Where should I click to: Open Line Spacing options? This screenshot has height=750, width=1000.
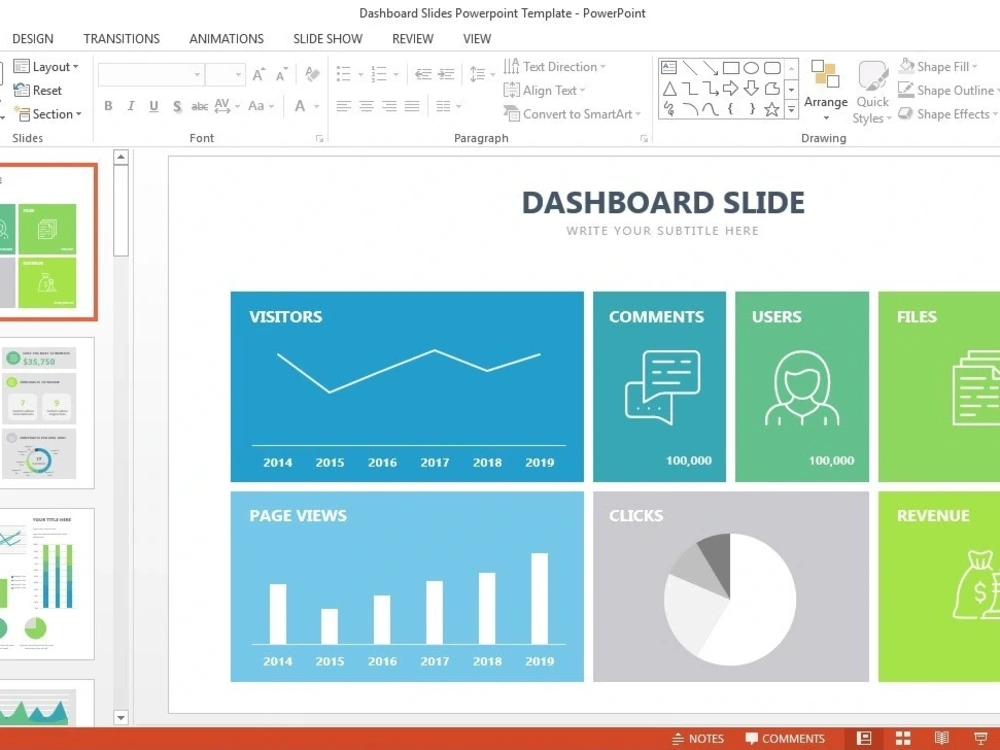(x=482, y=74)
